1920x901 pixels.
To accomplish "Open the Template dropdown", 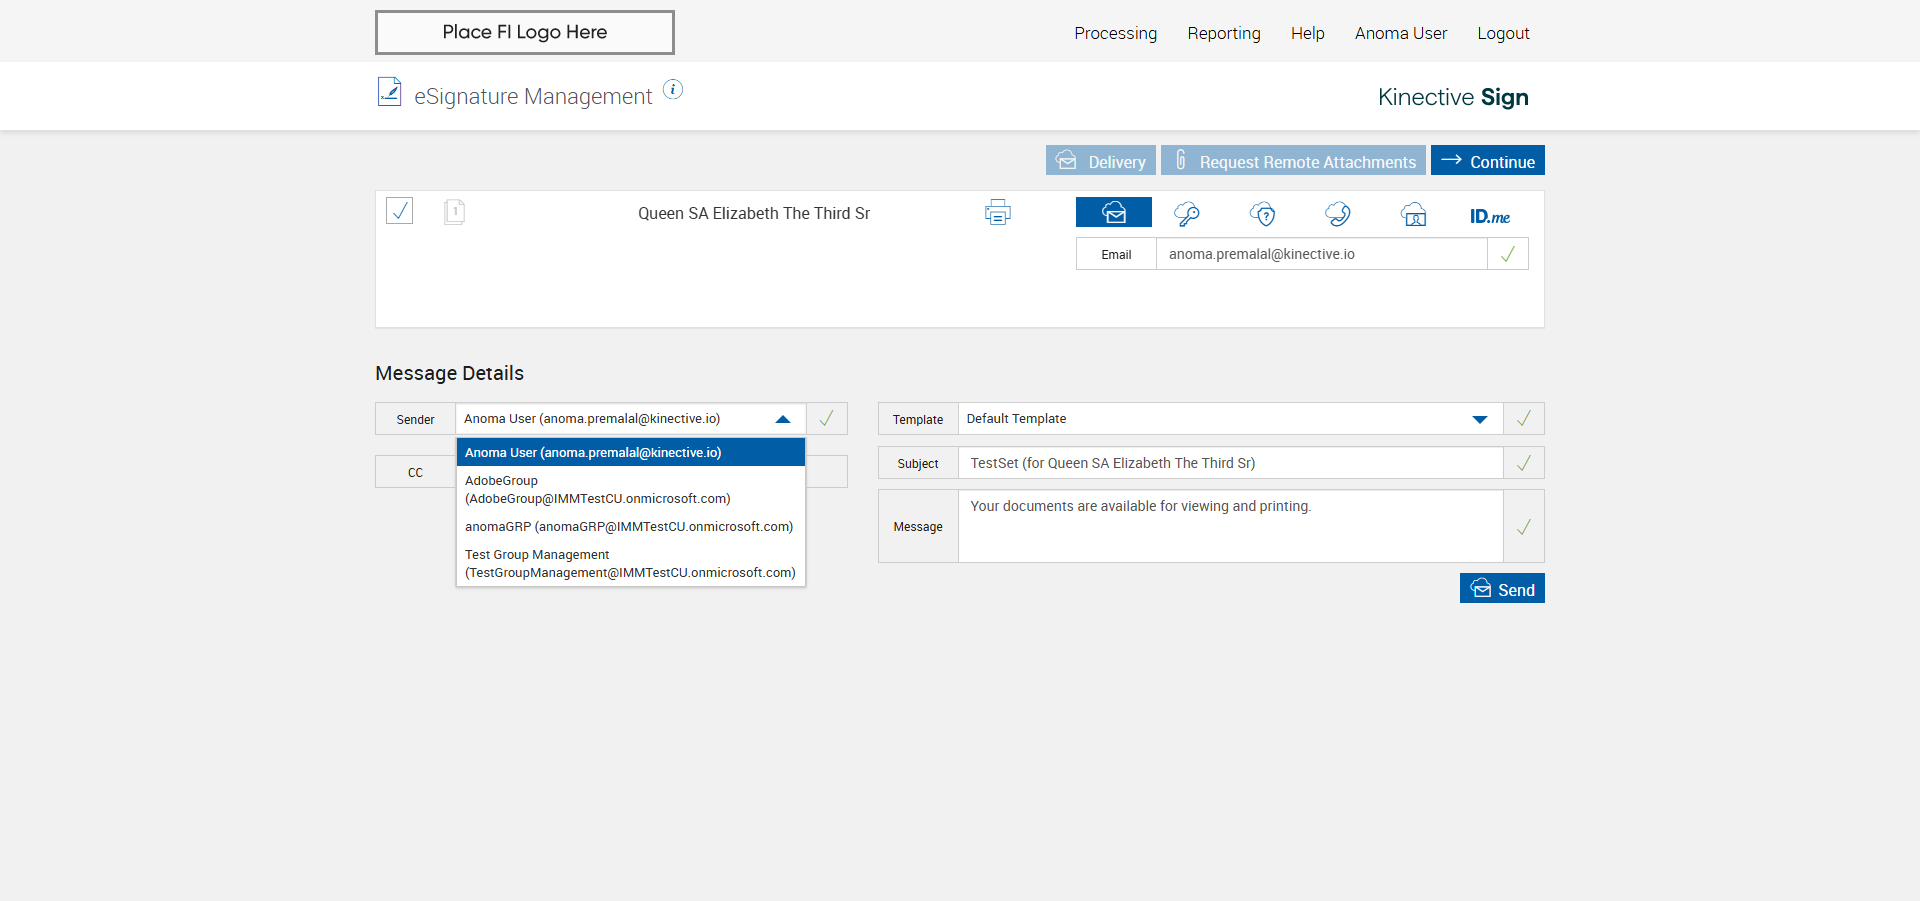I will [1479, 419].
